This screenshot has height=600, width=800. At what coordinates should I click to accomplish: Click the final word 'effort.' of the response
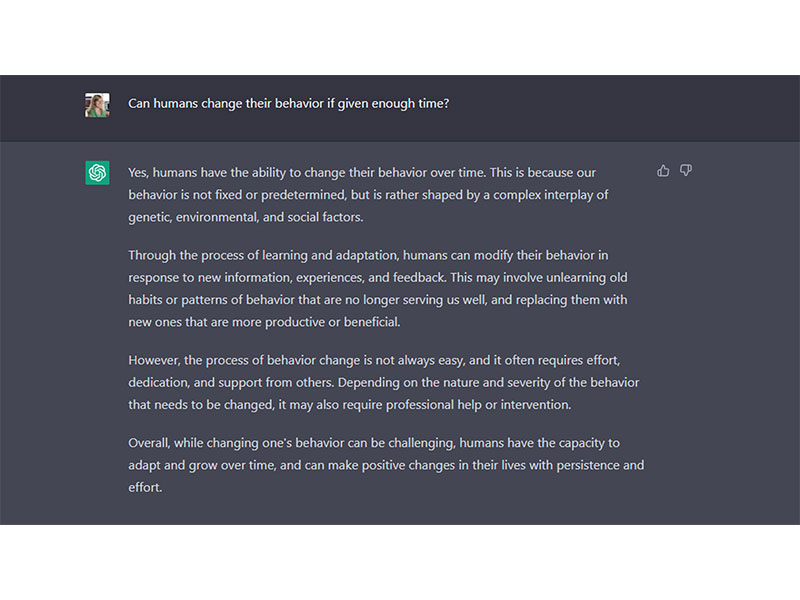click(145, 488)
